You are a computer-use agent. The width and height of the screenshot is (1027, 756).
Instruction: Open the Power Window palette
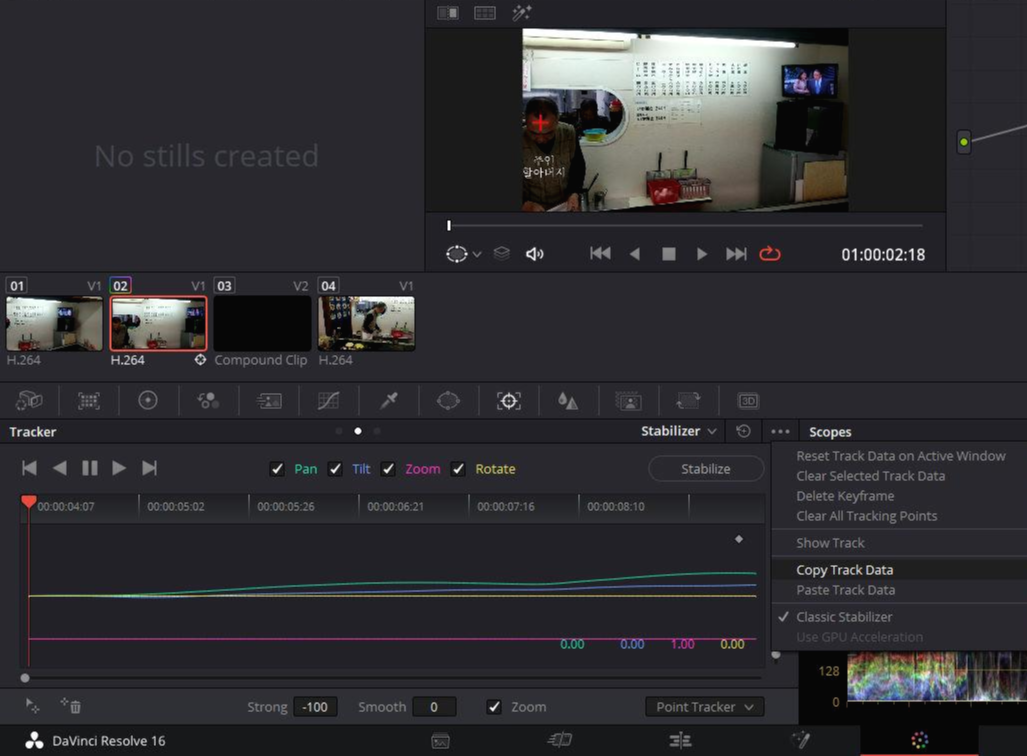pyautogui.click(x=448, y=400)
